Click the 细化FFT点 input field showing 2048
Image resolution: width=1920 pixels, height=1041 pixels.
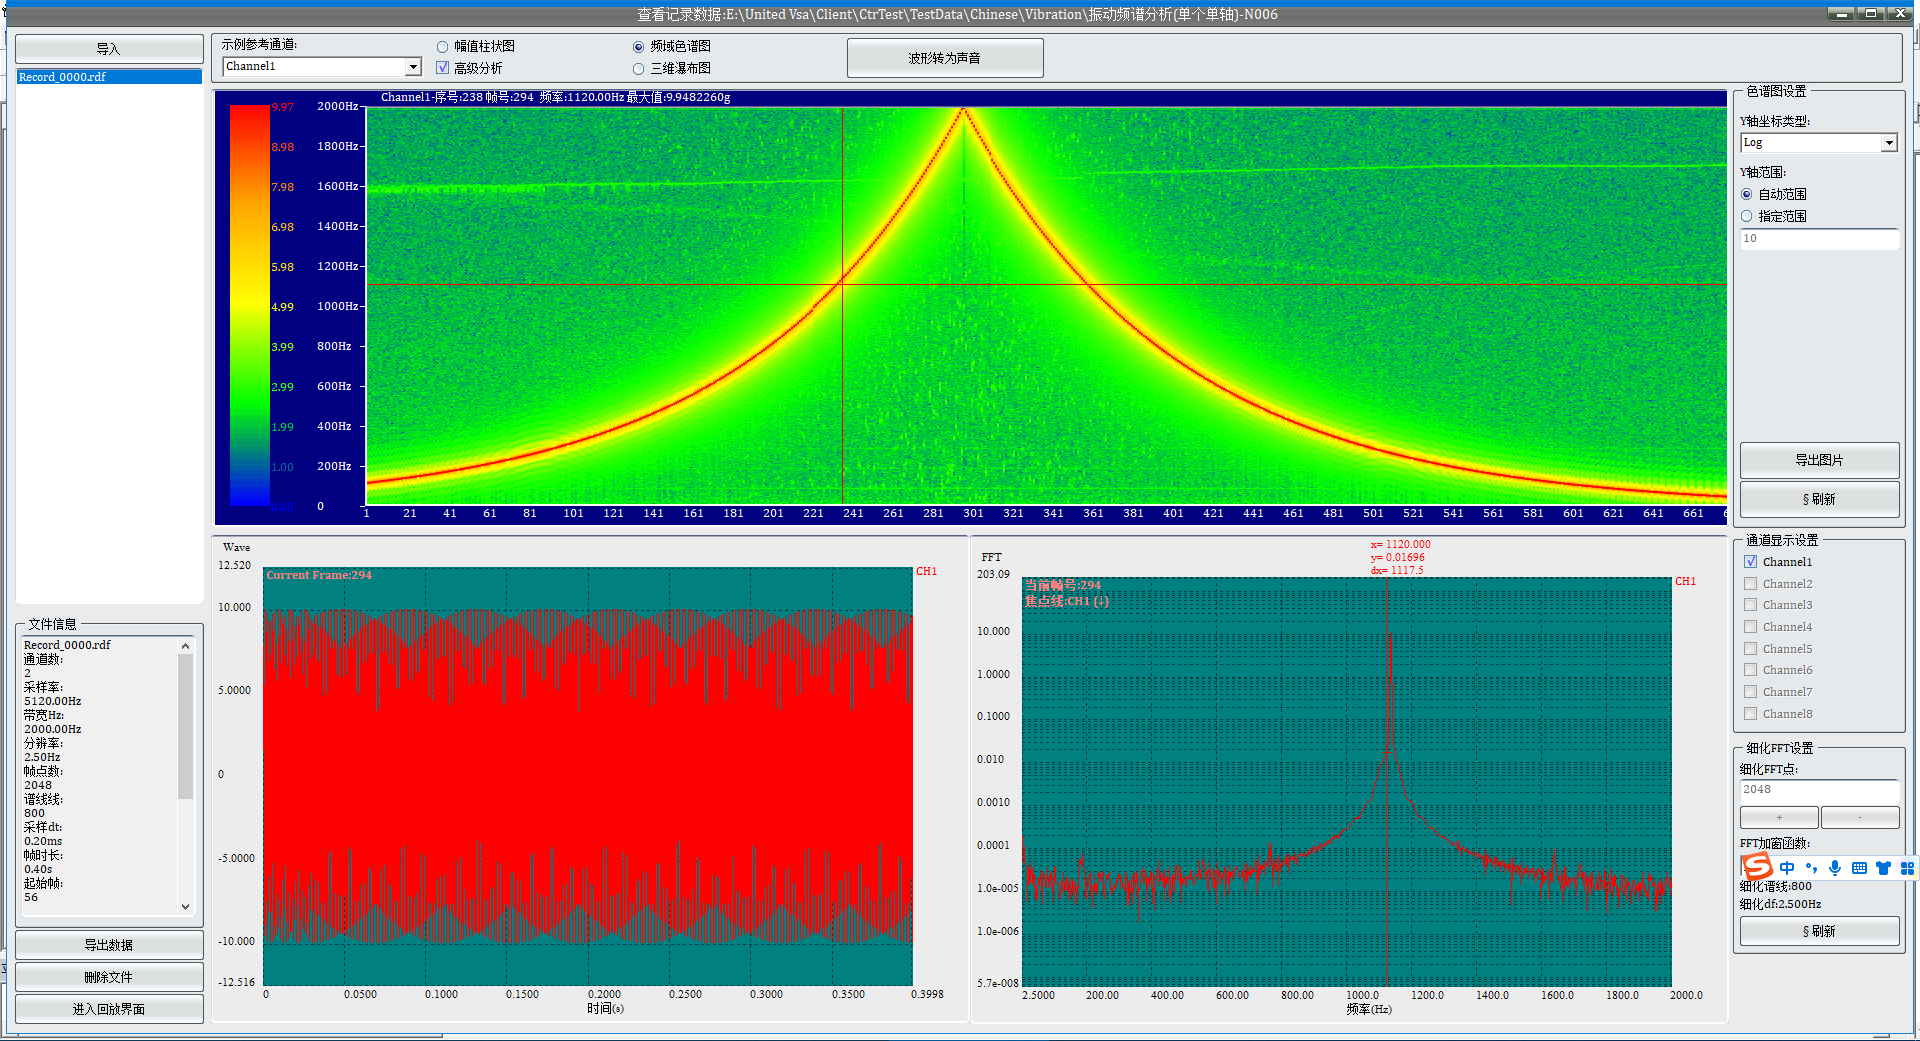click(x=1818, y=790)
